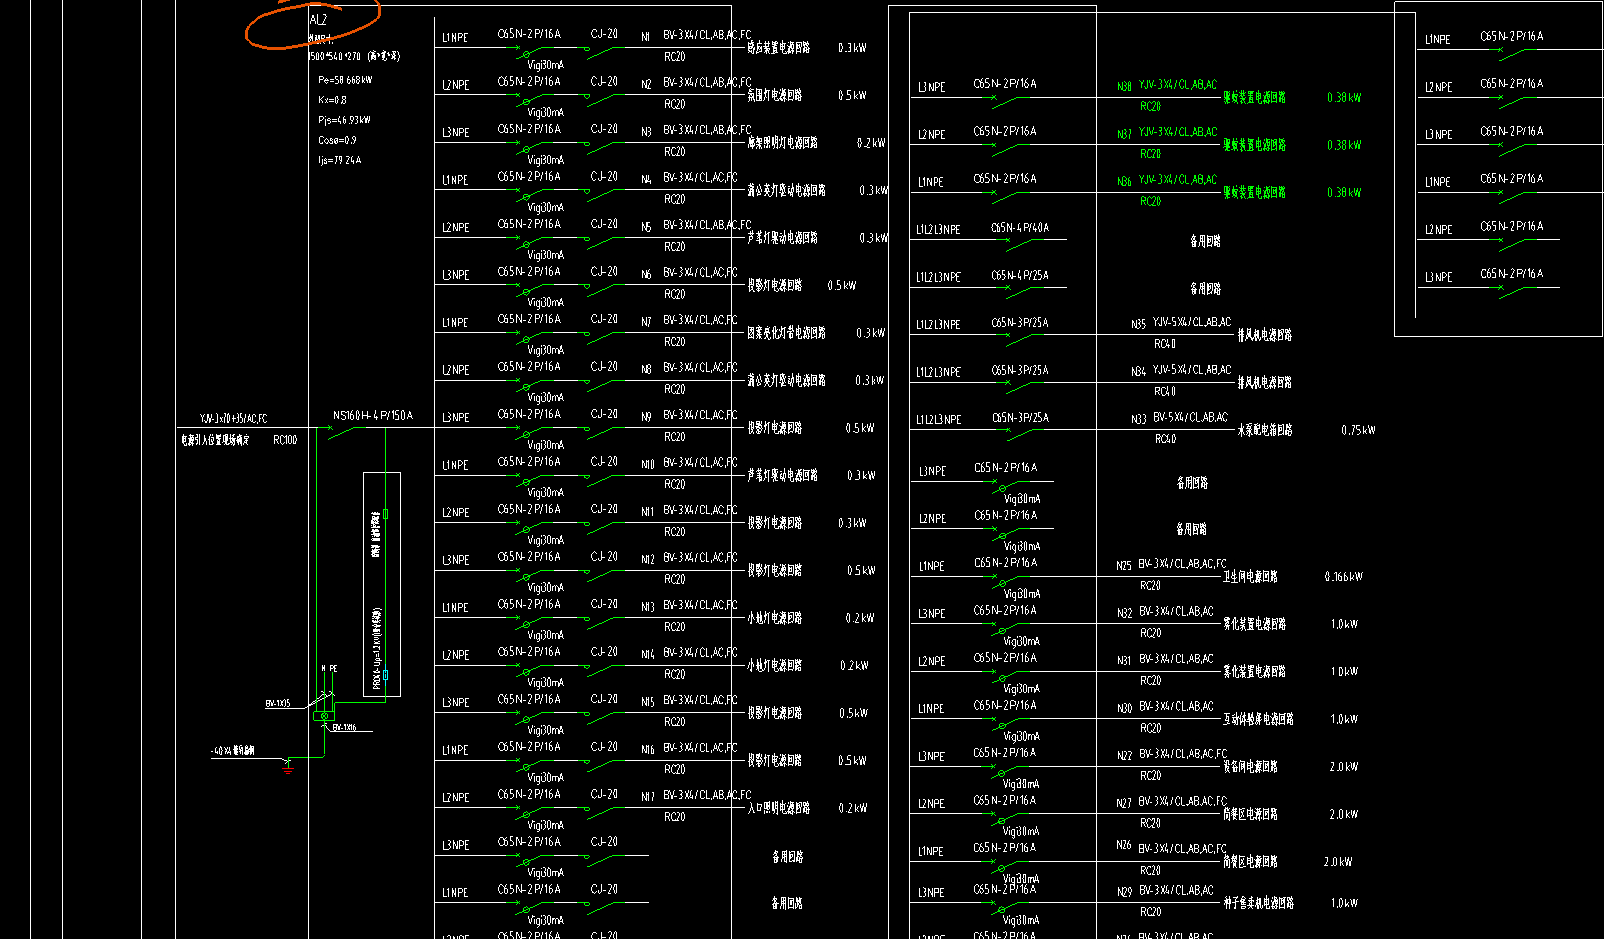Select circuit number N82 label
This screenshot has width=1604, height=939.
(1124, 613)
